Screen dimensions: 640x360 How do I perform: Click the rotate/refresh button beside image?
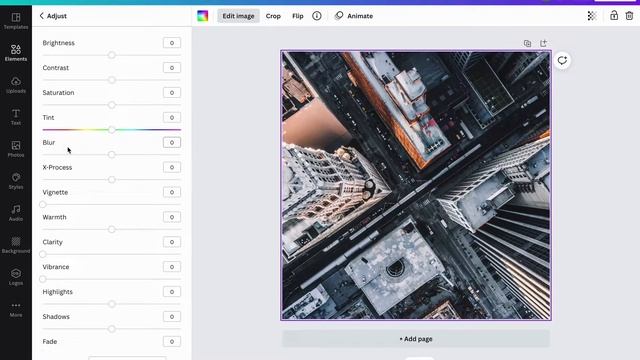562,60
